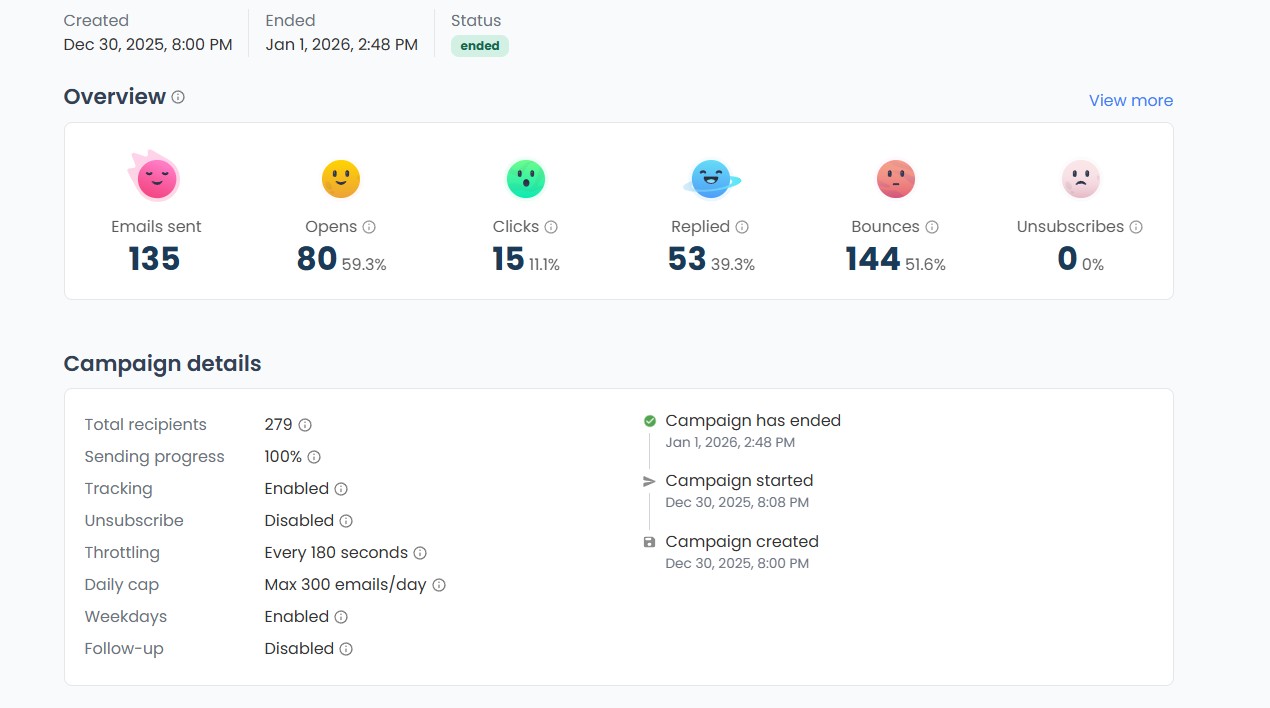Click the green ended status badge

[x=480, y=46]
